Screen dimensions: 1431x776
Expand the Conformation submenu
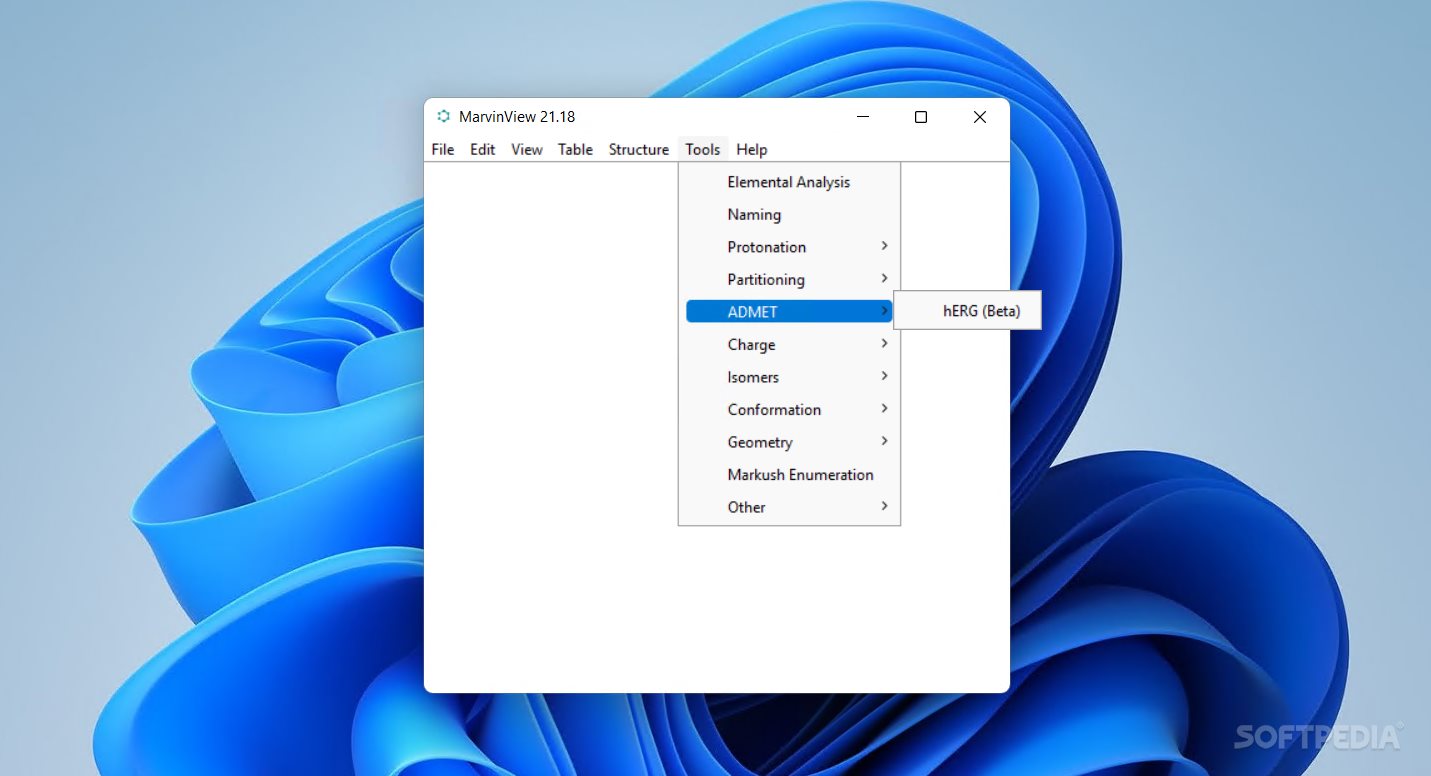(x=789, y=409)
